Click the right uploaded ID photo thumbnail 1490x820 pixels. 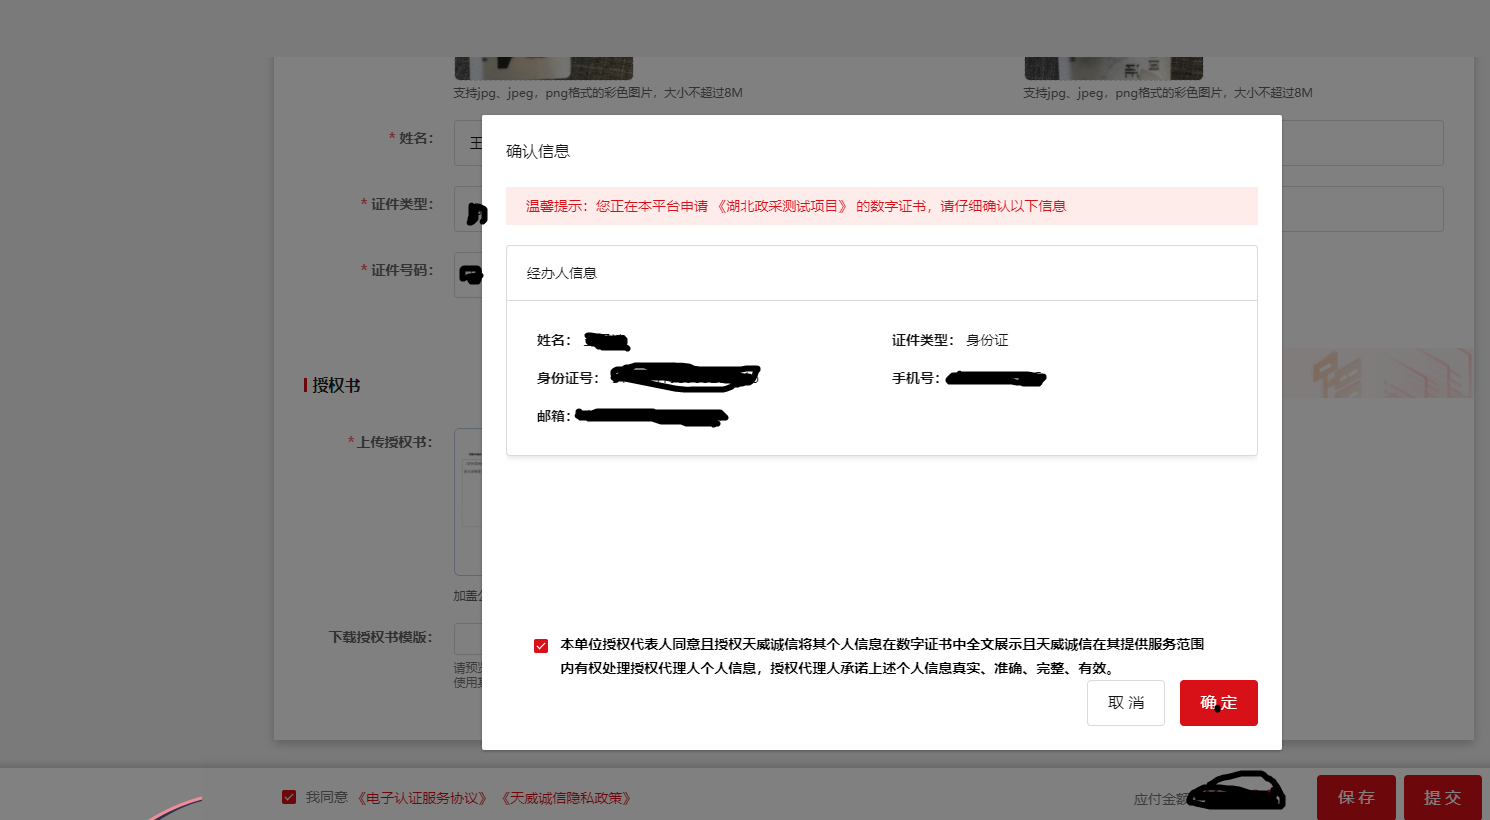coord(1113,68)
